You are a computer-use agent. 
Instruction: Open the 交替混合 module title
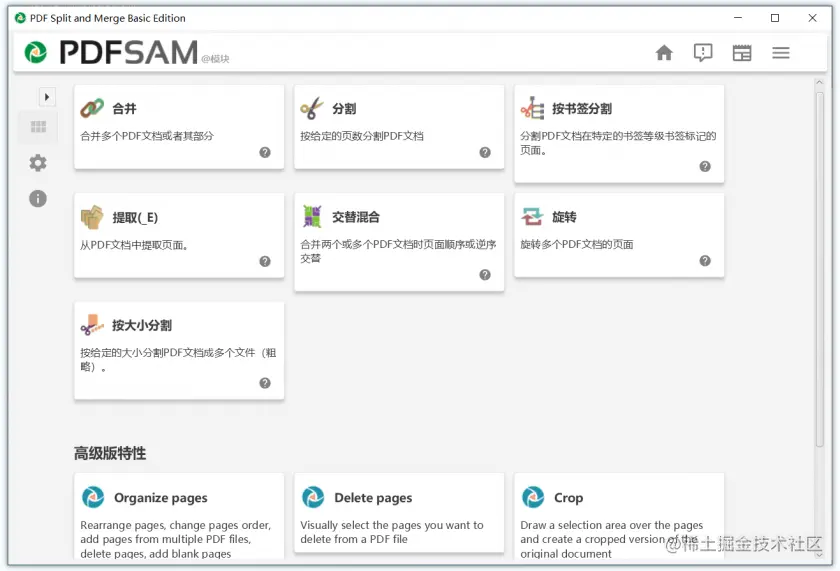tap(356, 217)
